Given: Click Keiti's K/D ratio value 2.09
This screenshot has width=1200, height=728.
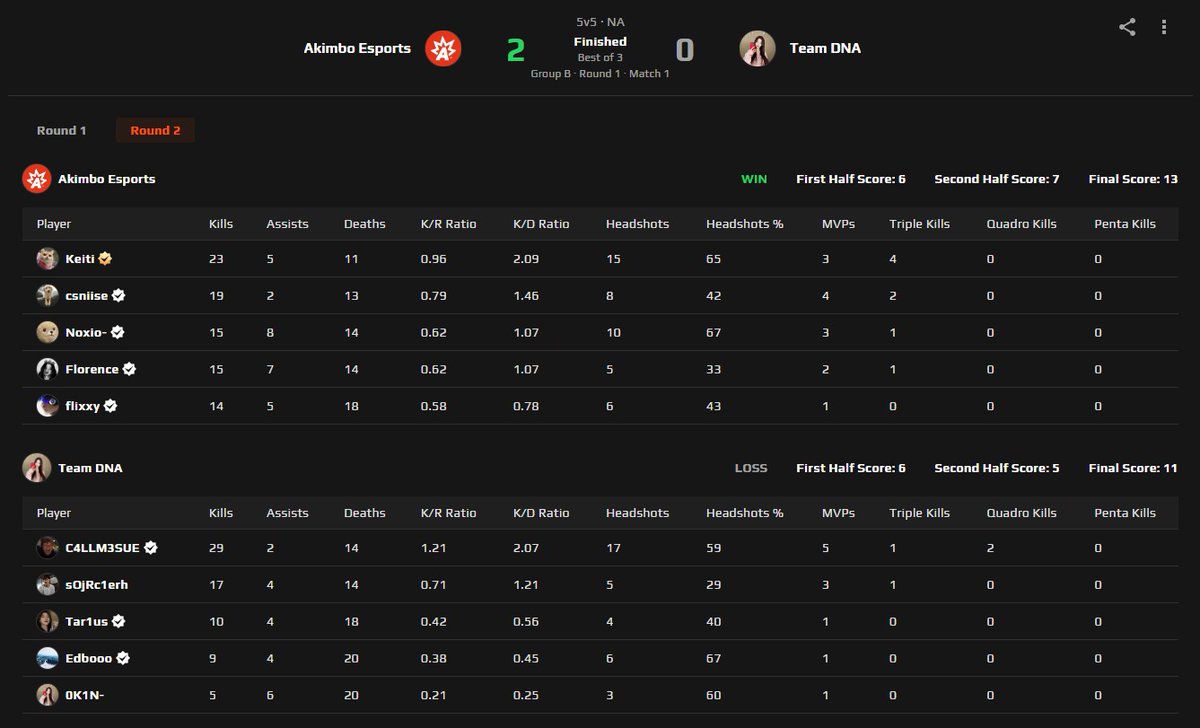Looking at the screenshot, I should pyautogui.click(x=527, y=259).
